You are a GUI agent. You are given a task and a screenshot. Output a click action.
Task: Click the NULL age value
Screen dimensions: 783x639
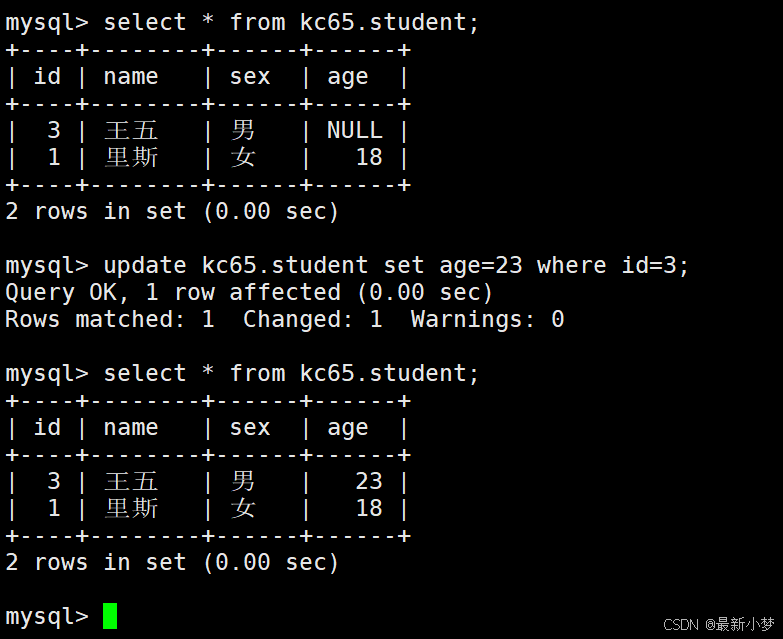[x=354, y=130]
